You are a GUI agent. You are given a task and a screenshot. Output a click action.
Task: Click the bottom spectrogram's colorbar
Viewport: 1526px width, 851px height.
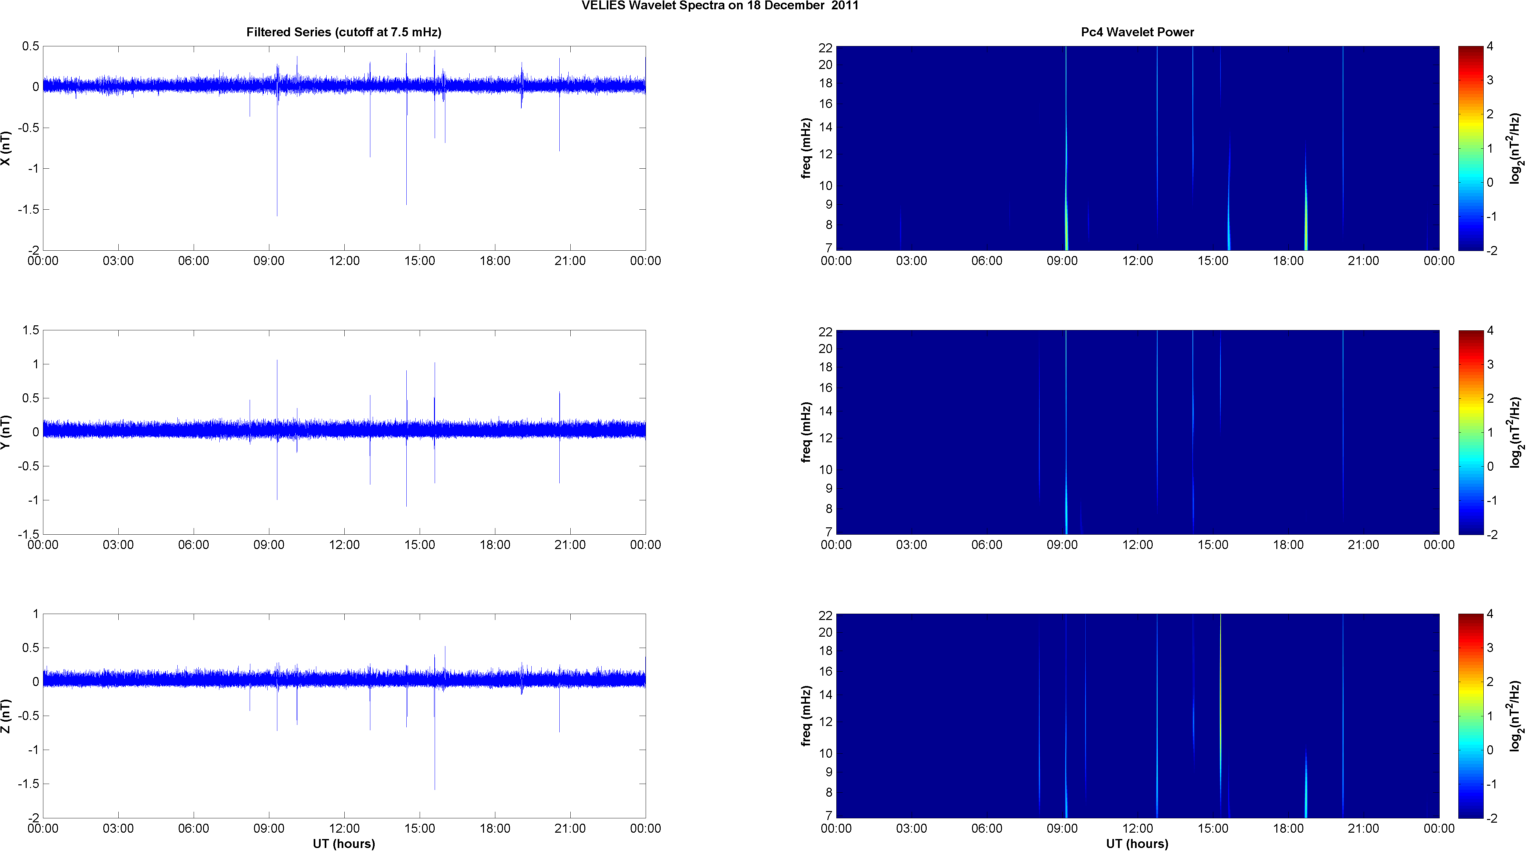(1470, 716)
